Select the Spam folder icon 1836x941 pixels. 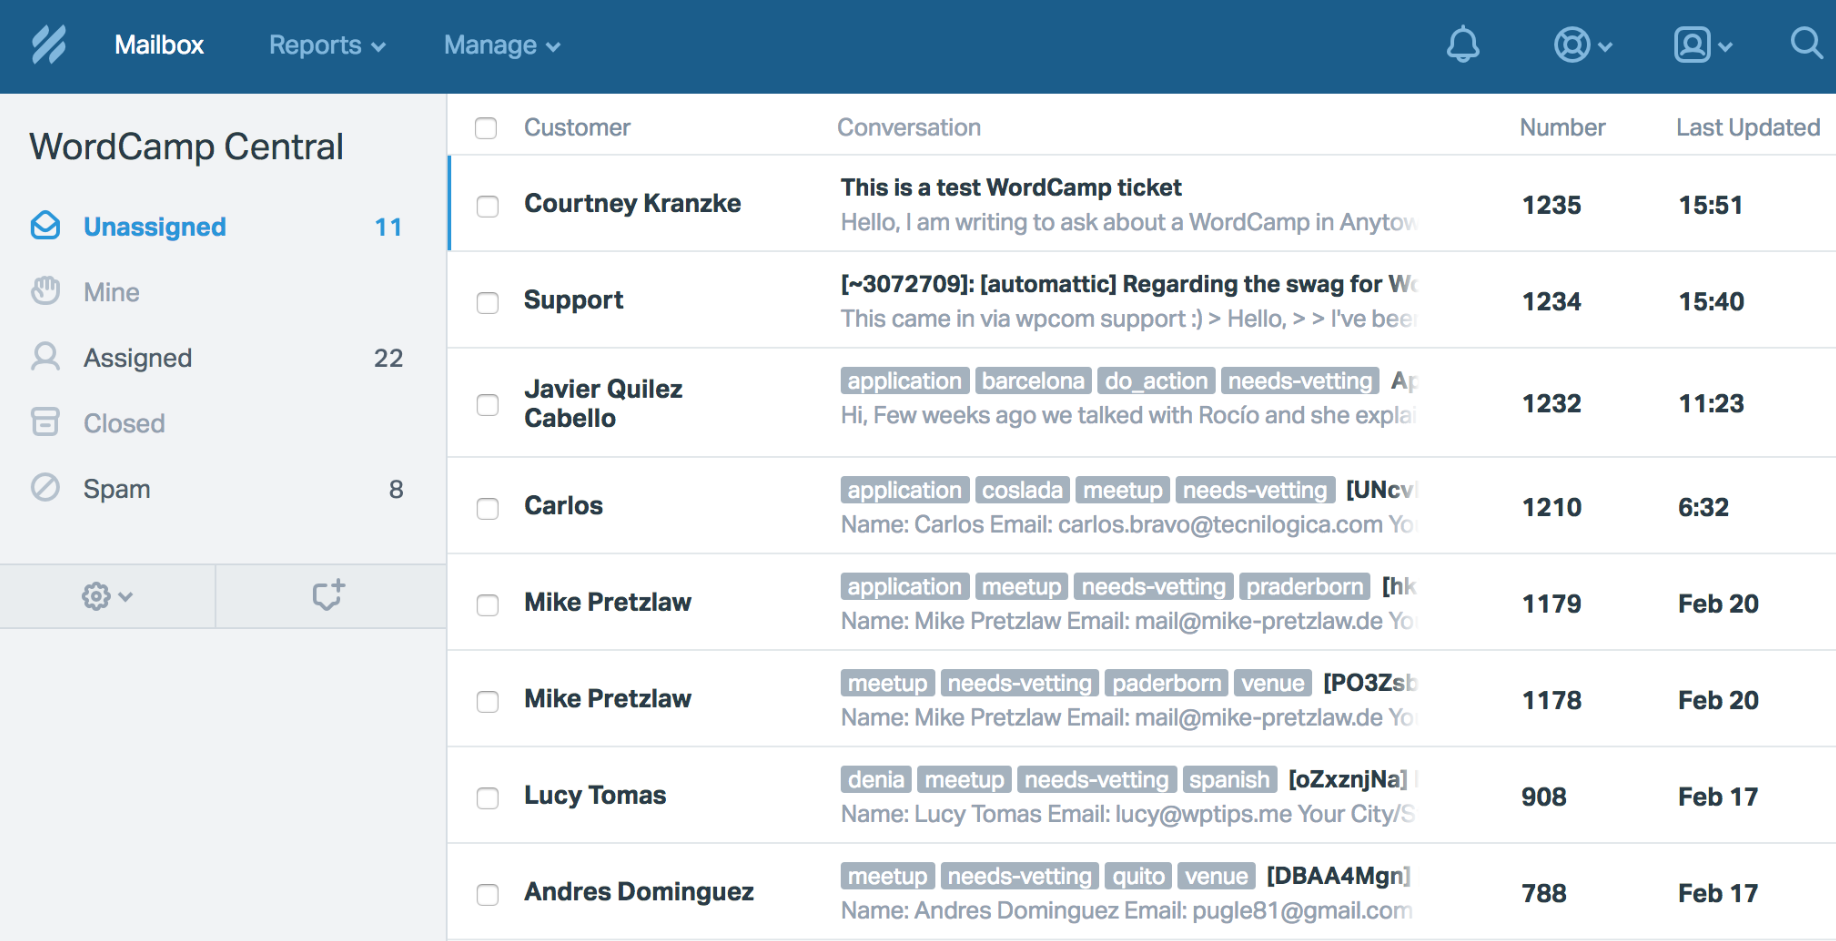pyautogui.click(x=45, y=488)
